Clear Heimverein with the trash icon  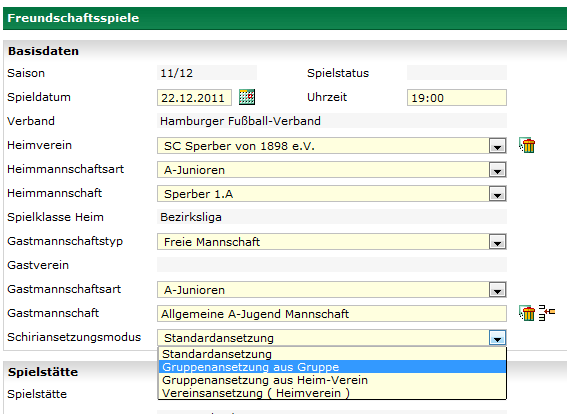point(527,145)
